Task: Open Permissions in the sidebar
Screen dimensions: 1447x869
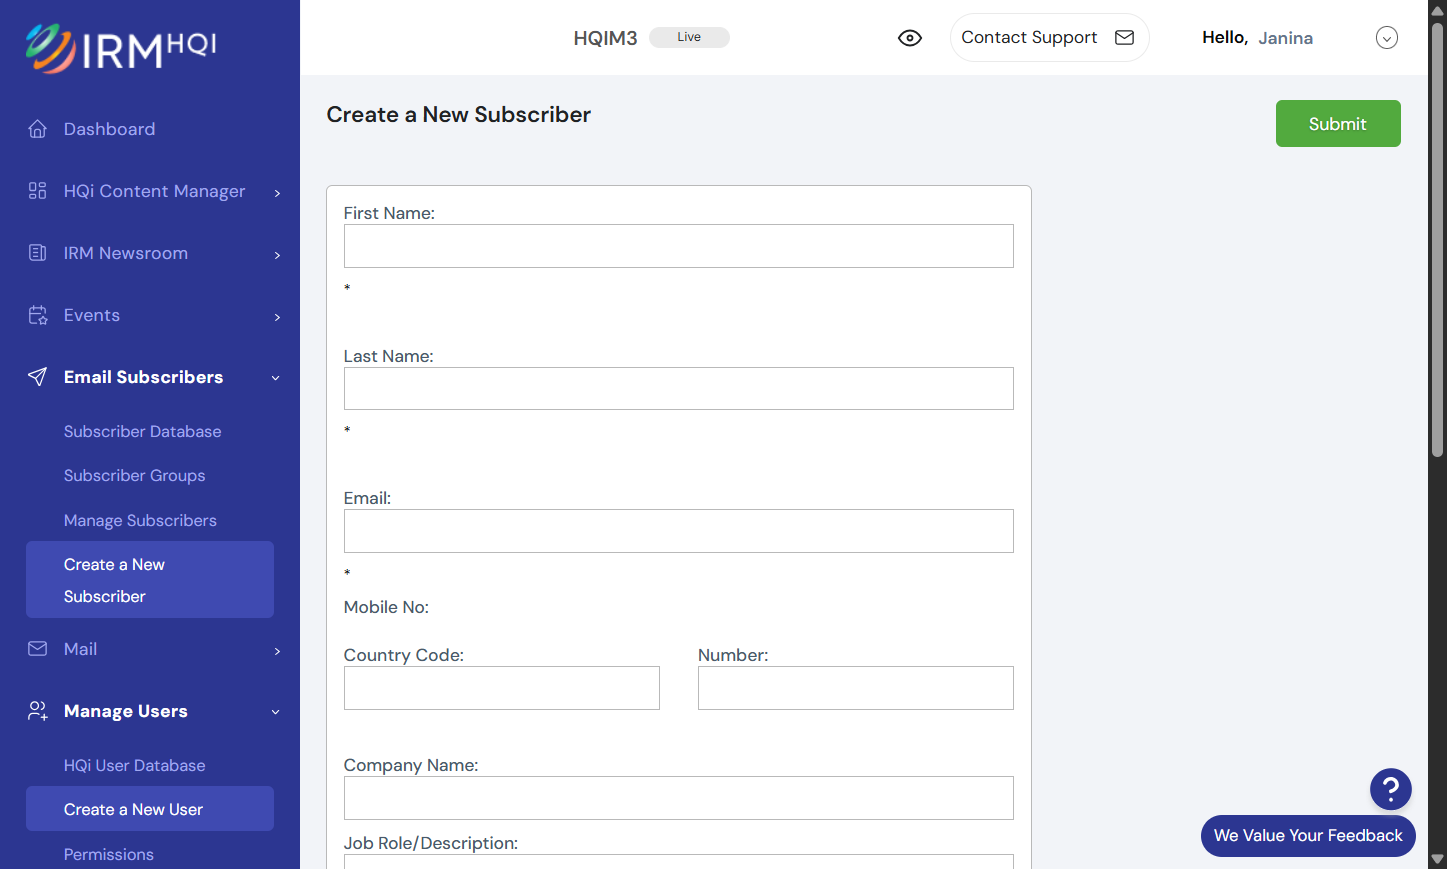Action: coord(109,854)
